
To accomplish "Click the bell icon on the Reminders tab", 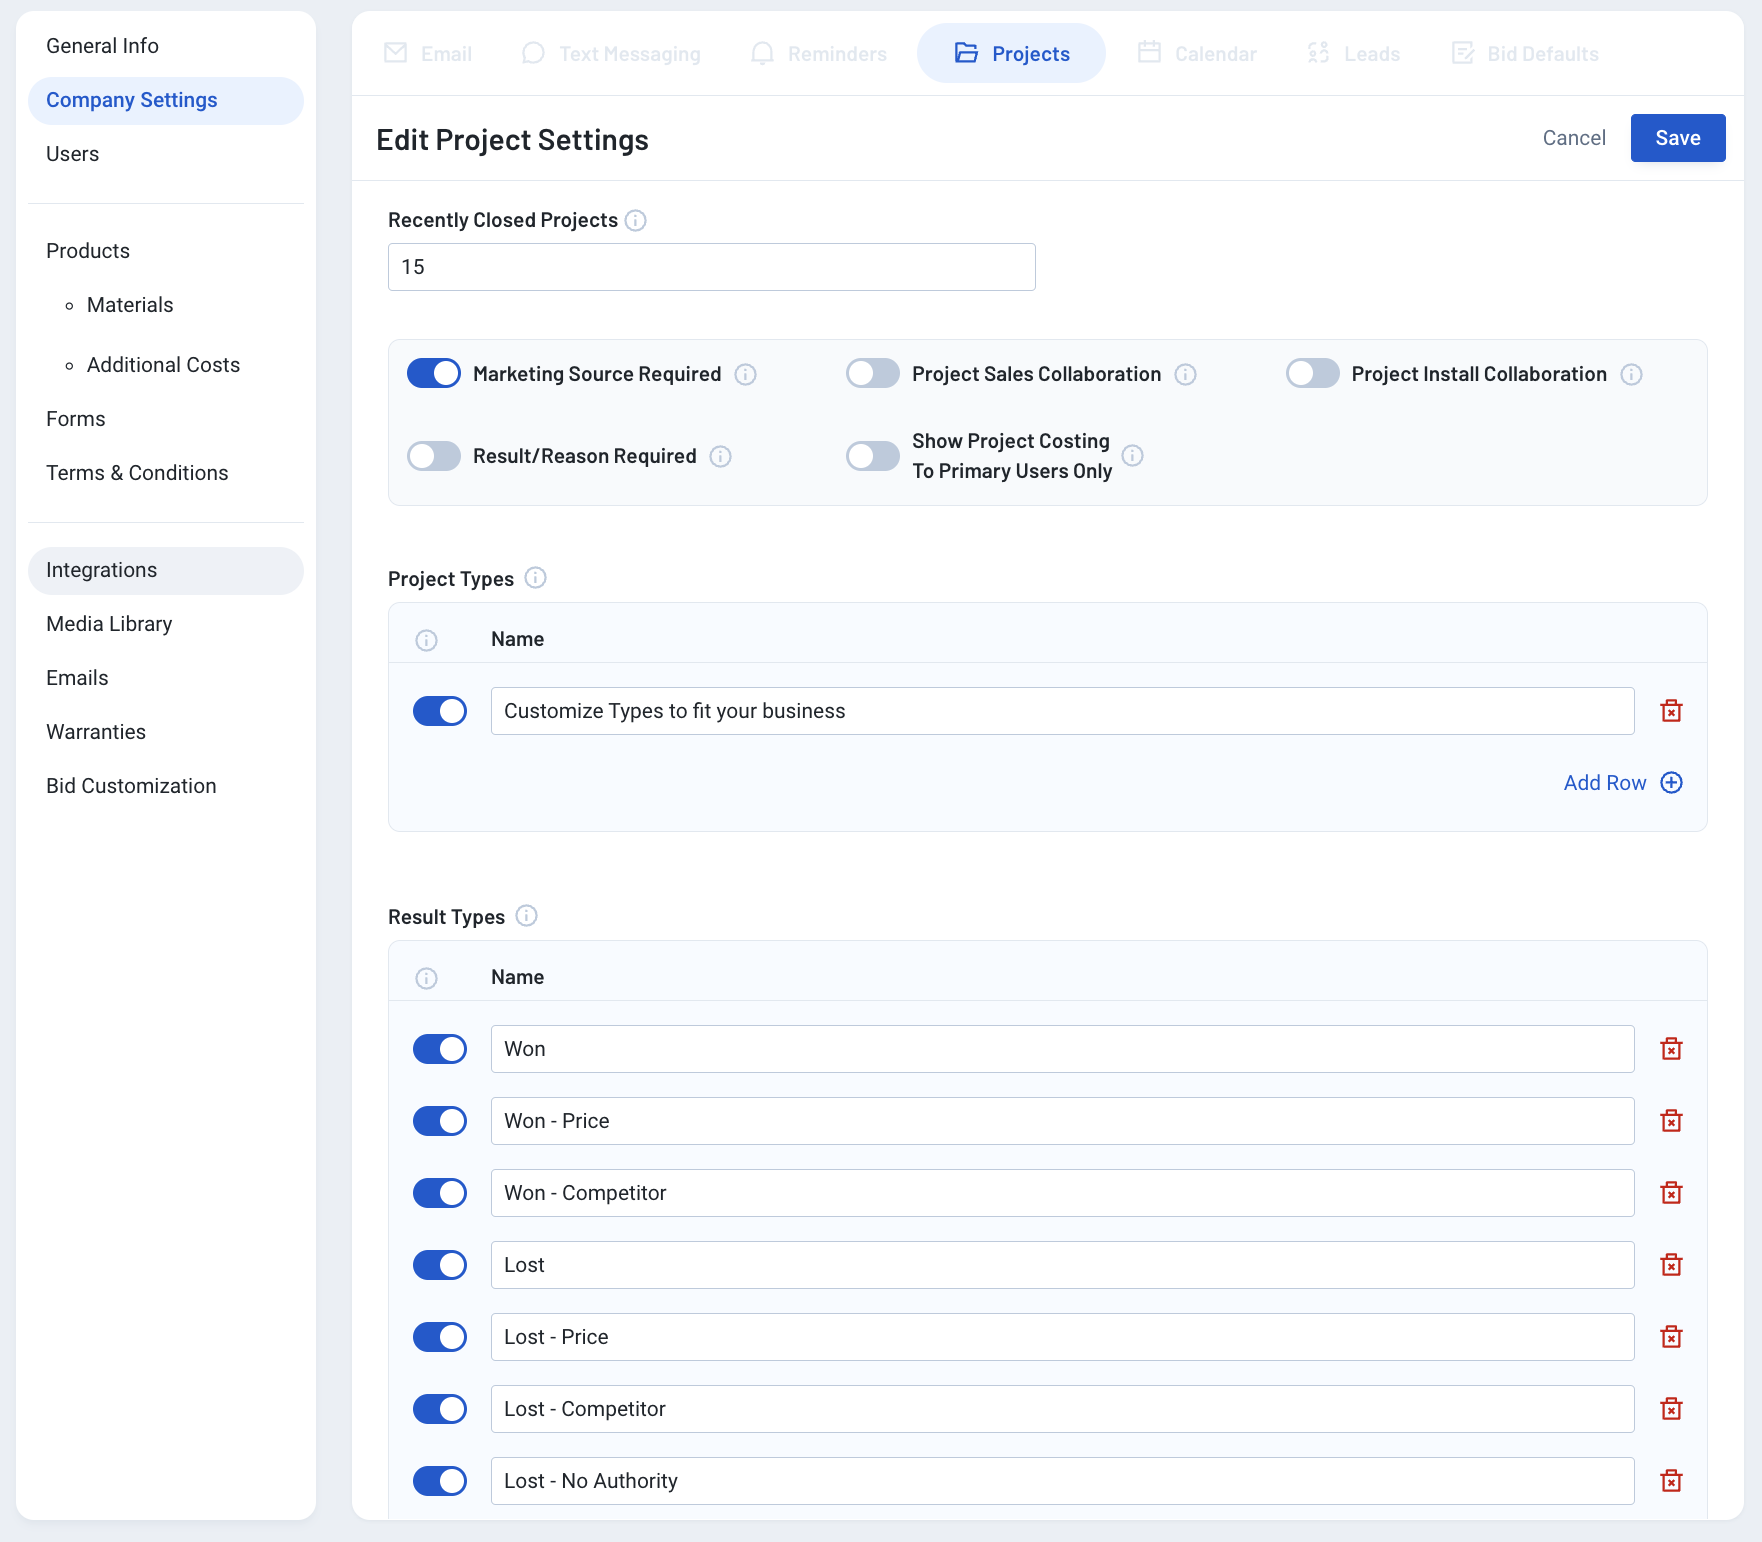I will pos(762,53).
